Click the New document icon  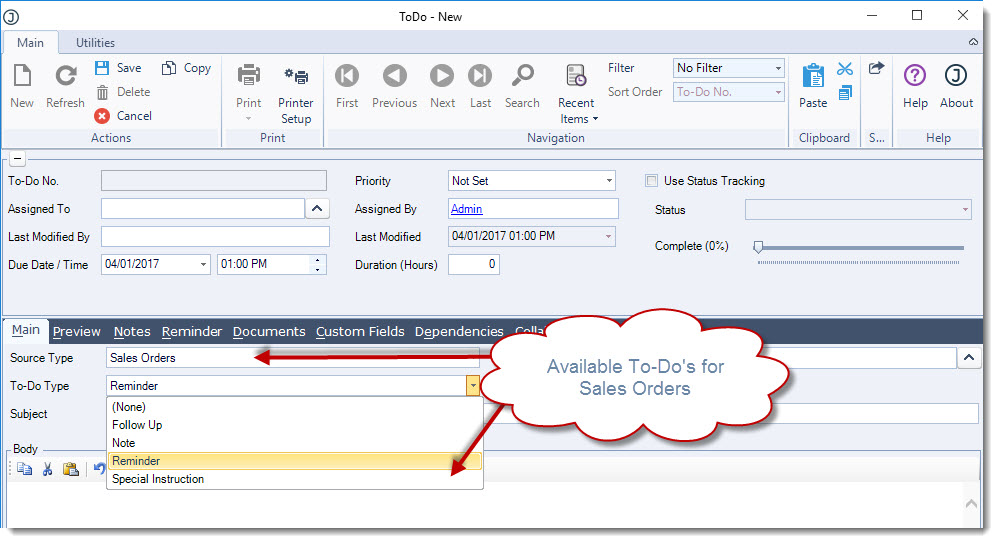click(x=22, y=76)
